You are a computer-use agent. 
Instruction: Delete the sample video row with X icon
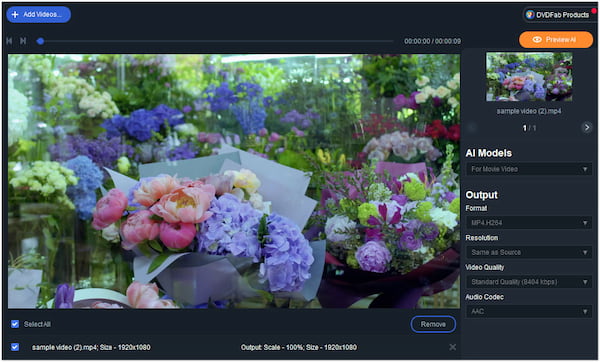coord(452,347)
